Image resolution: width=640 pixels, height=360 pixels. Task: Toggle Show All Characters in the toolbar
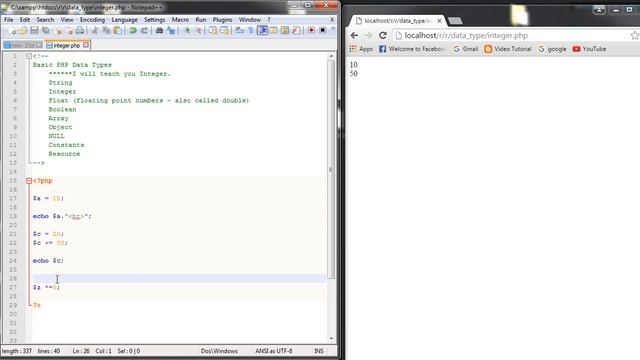(250, 30)
